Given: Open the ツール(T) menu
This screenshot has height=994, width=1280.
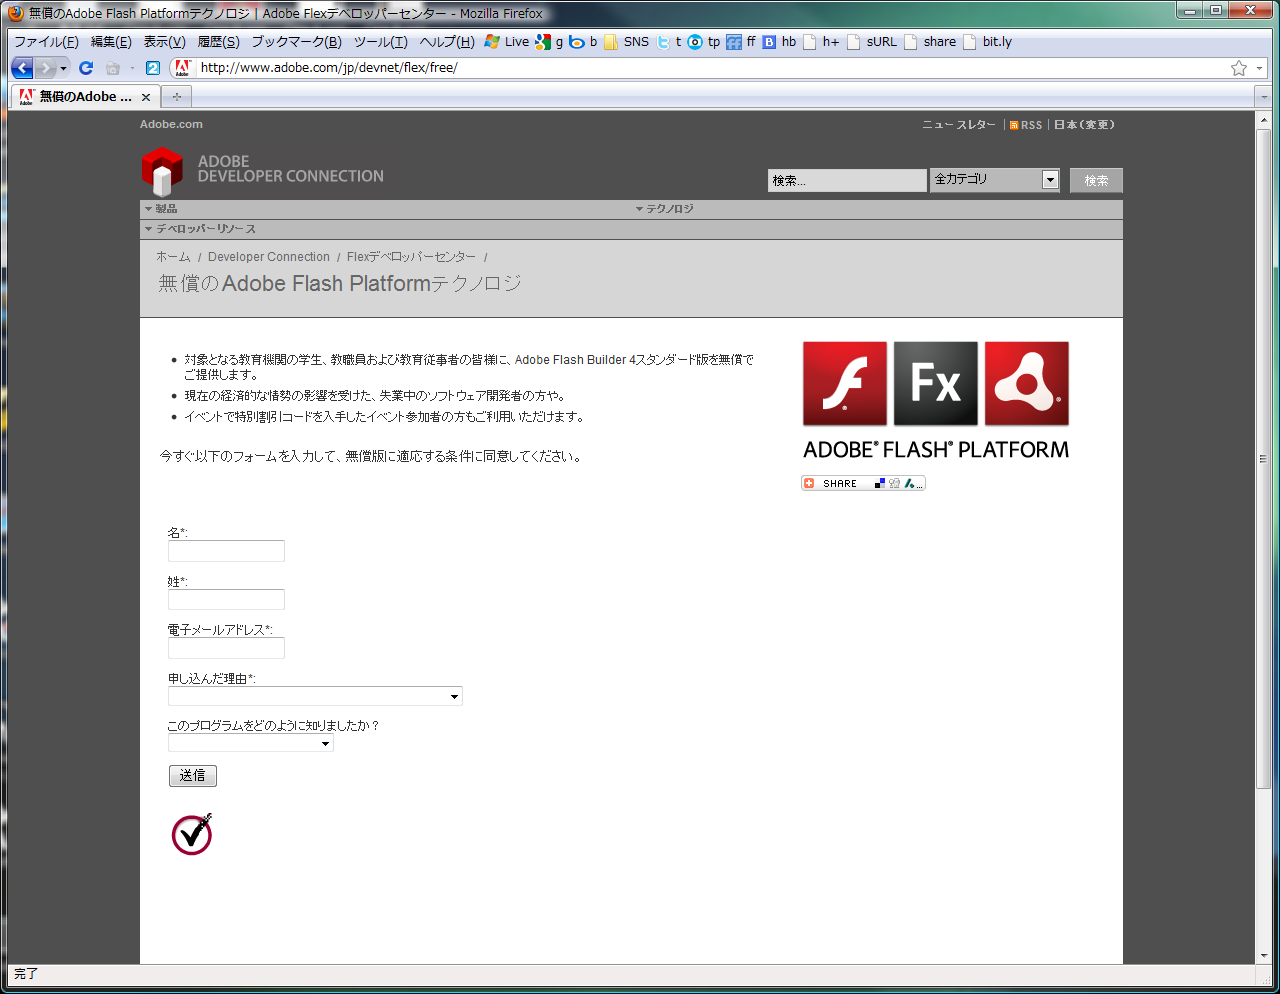Looking at the screenshot, I should coord(380,42).
